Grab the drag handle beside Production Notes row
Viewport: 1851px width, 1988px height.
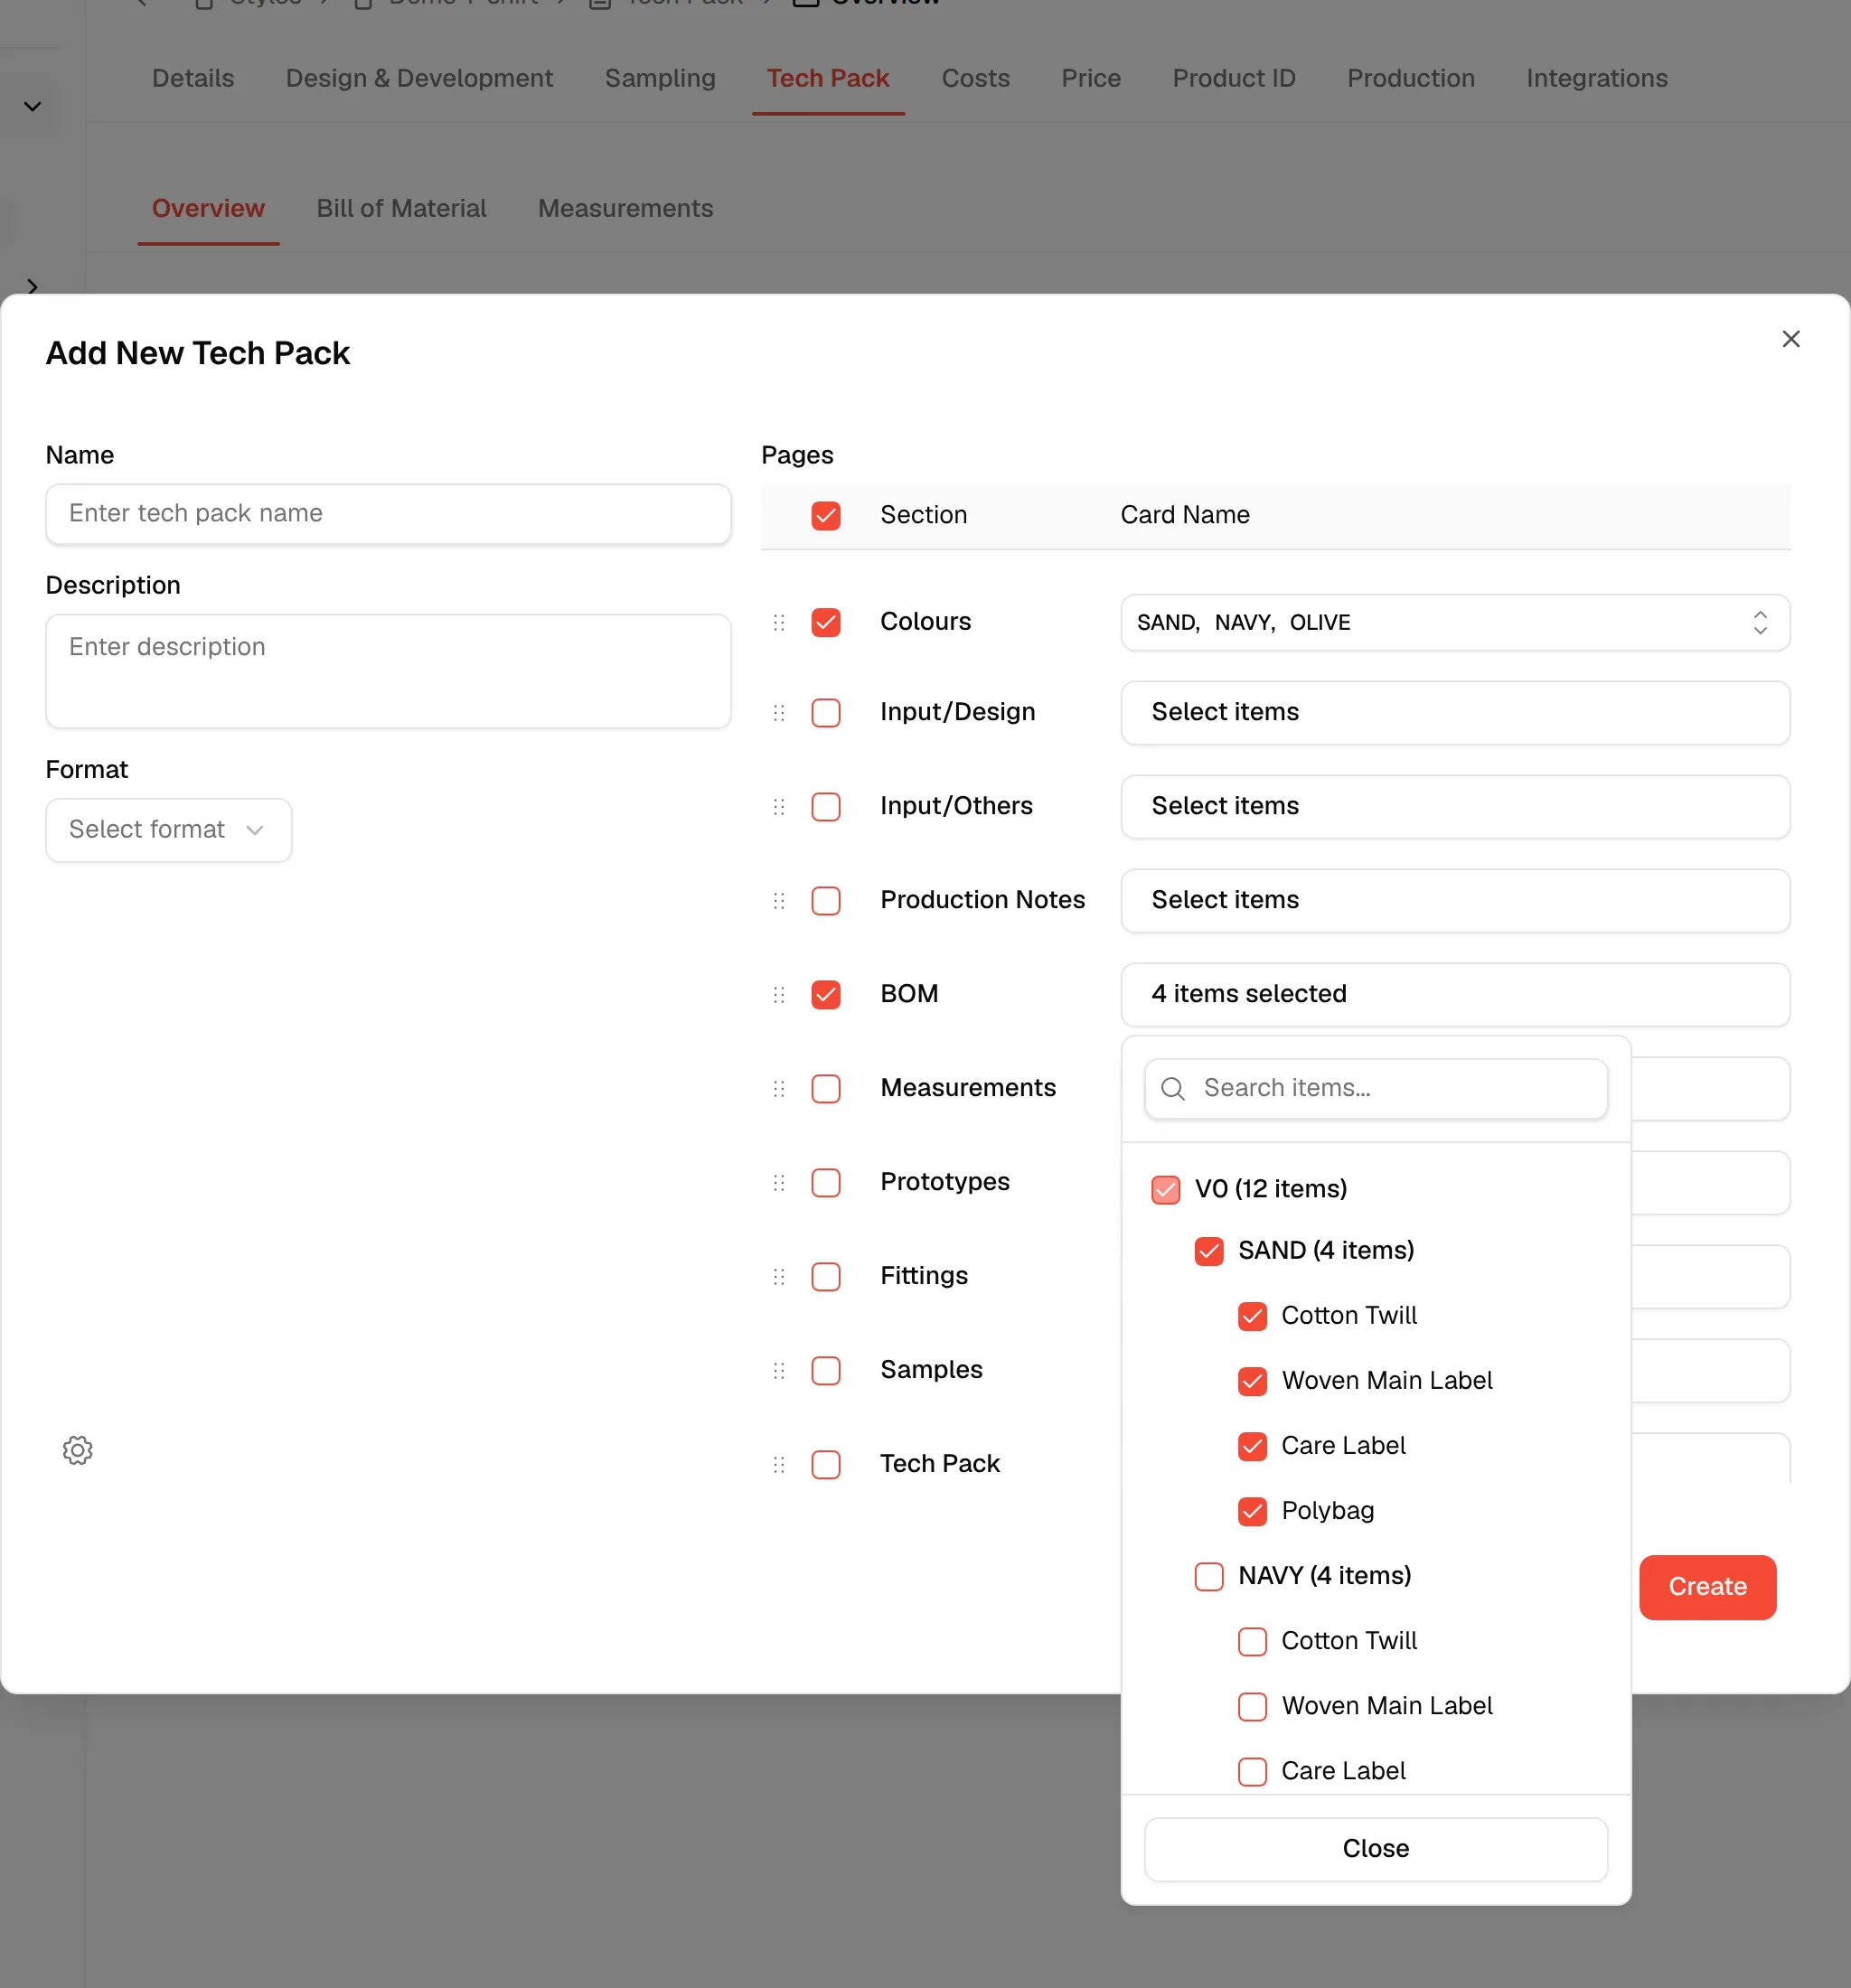(779, 901)
